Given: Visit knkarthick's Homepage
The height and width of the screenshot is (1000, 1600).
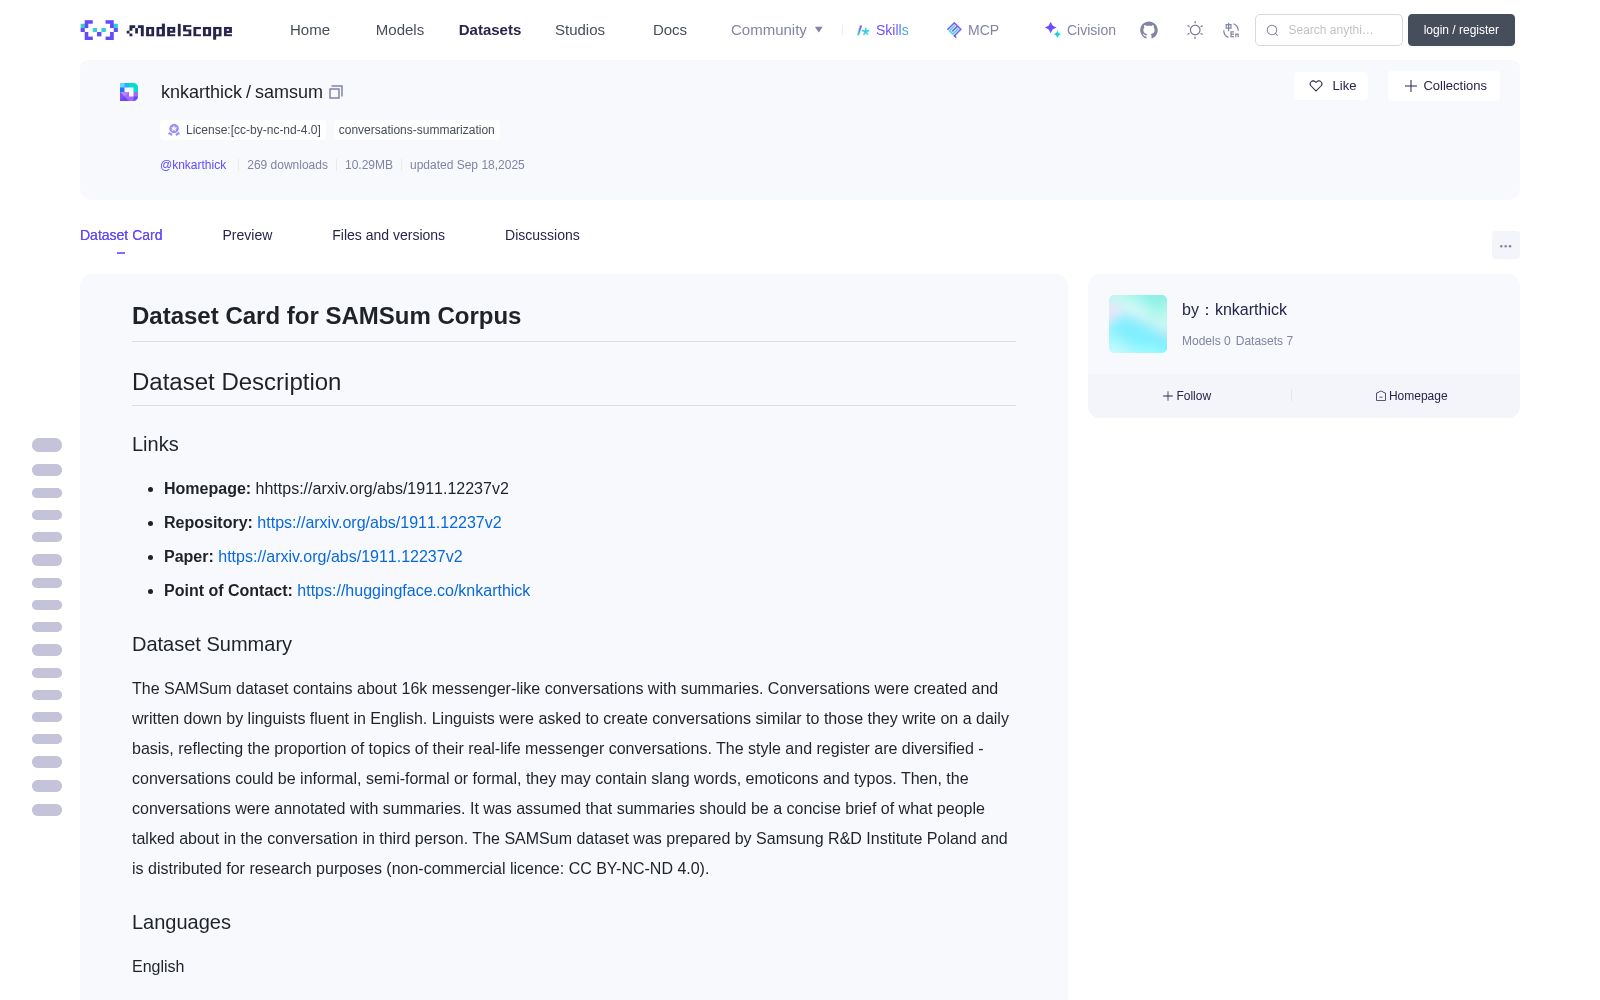Looking at the screenshot, I should pos(1411,396).
